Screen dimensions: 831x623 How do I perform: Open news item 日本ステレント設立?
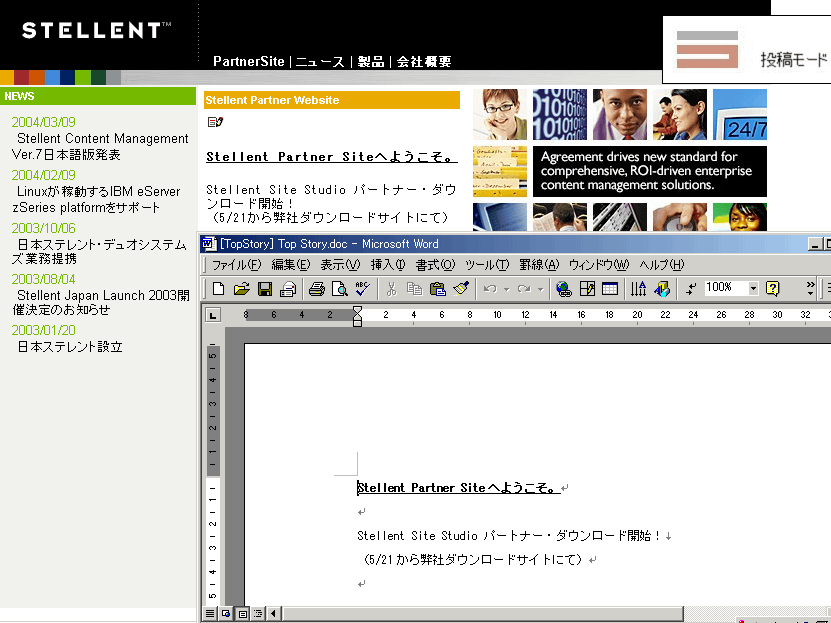pyautogui.click(x=70, y=347)
